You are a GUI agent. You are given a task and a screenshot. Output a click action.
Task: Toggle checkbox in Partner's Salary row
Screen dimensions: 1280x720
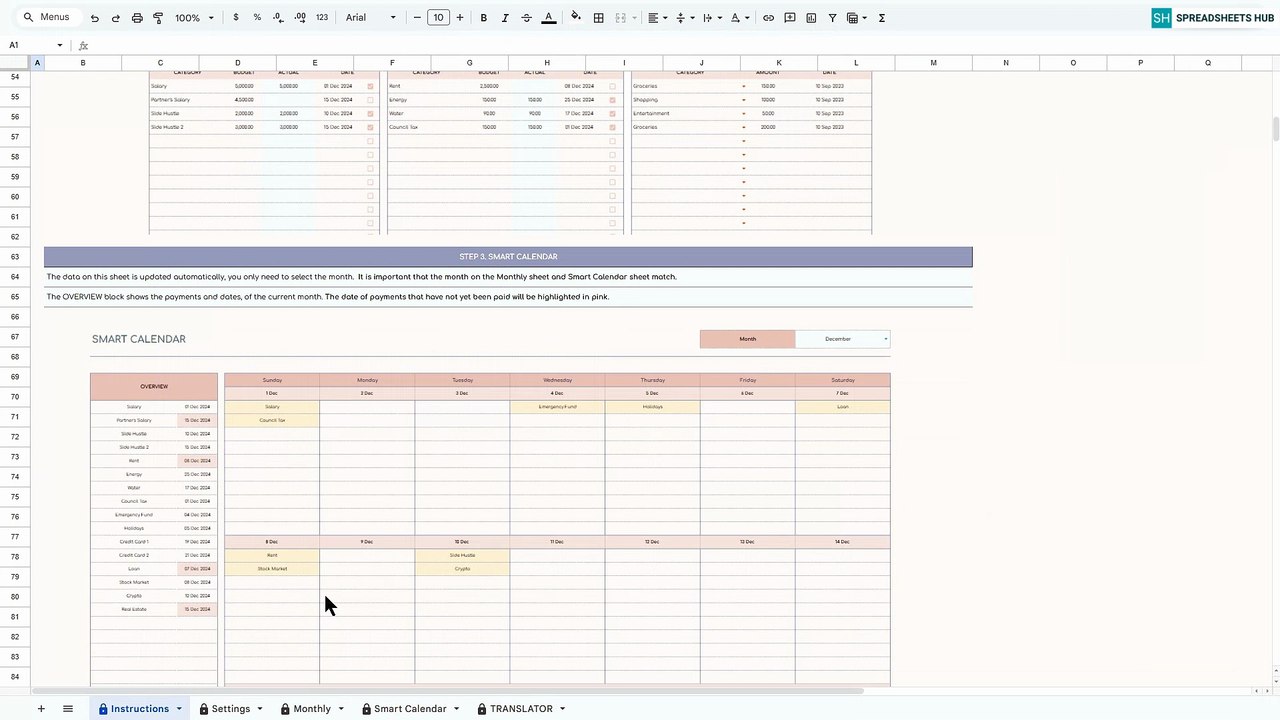371,100
